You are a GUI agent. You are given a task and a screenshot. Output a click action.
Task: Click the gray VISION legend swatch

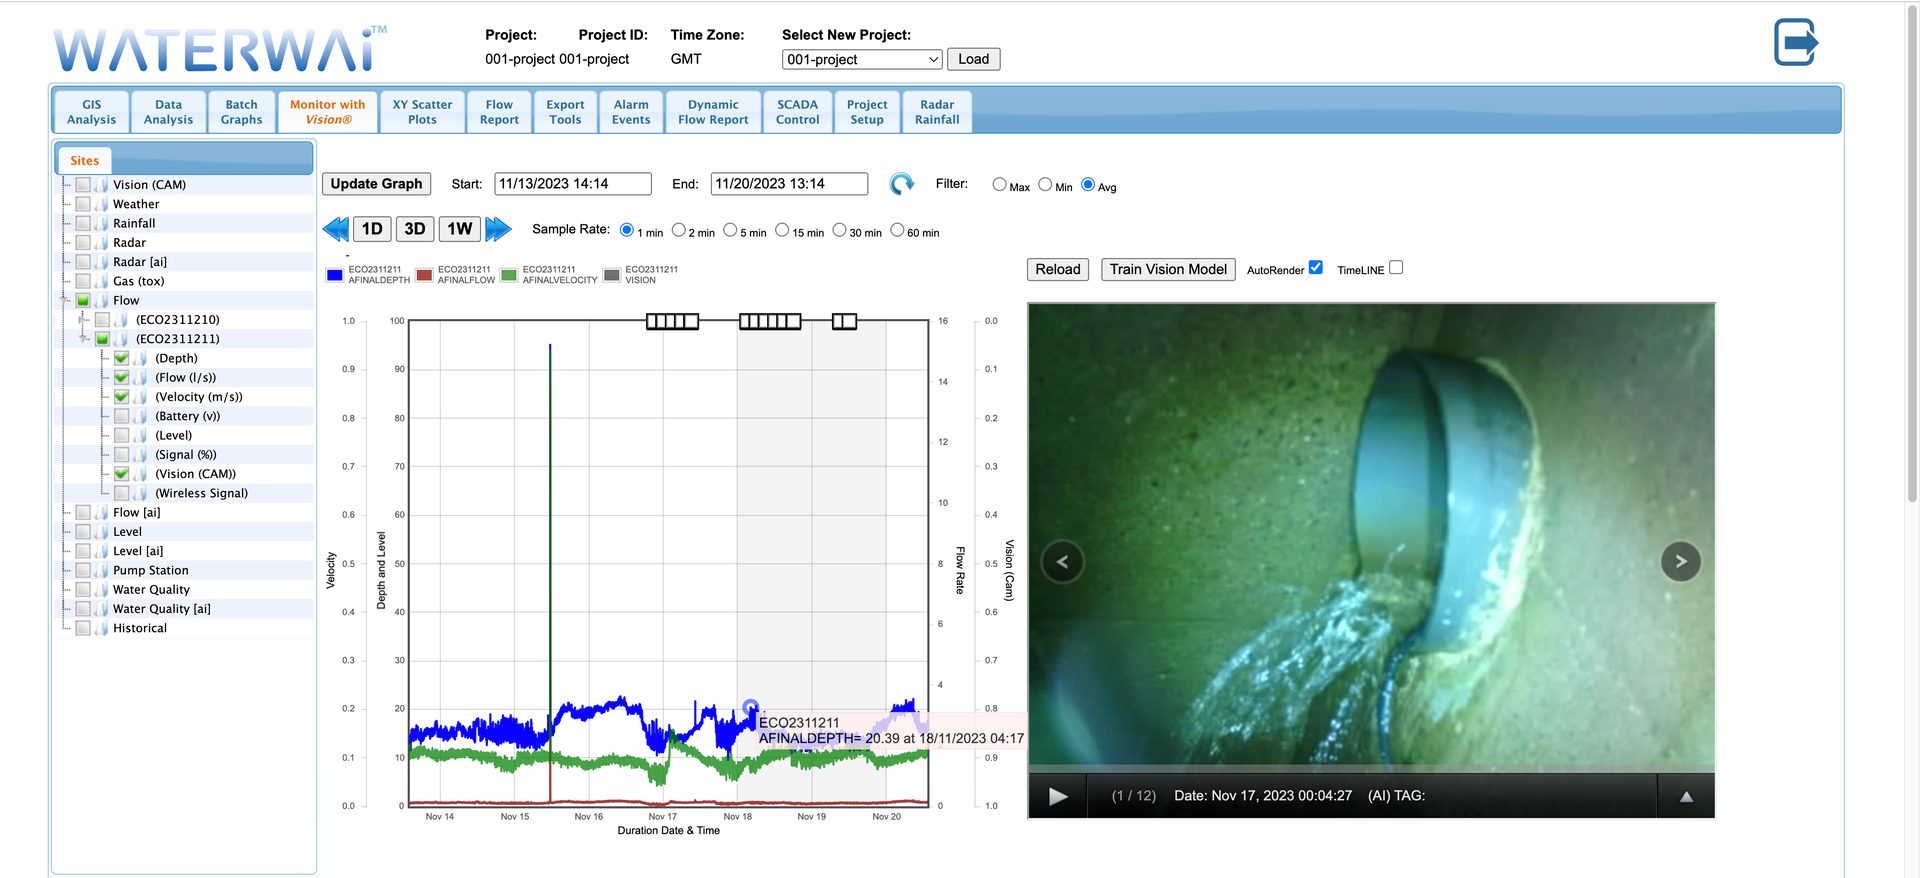612,275
